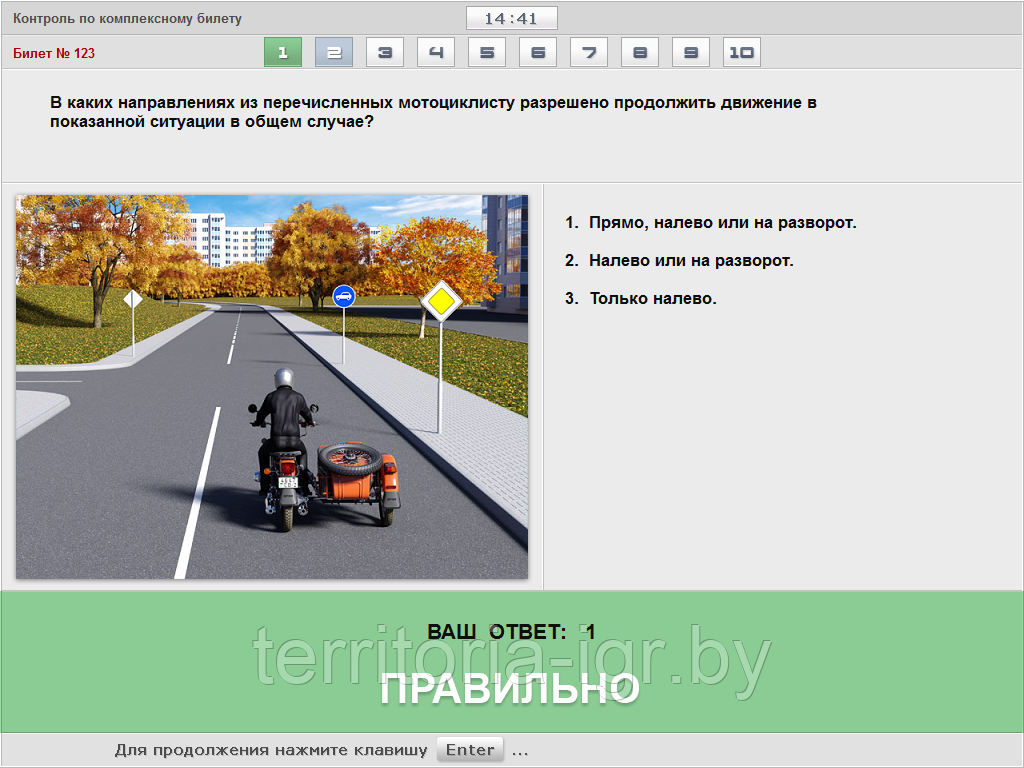Navigate to question 6
1024x768 pixels.
(x=538, y=51)
